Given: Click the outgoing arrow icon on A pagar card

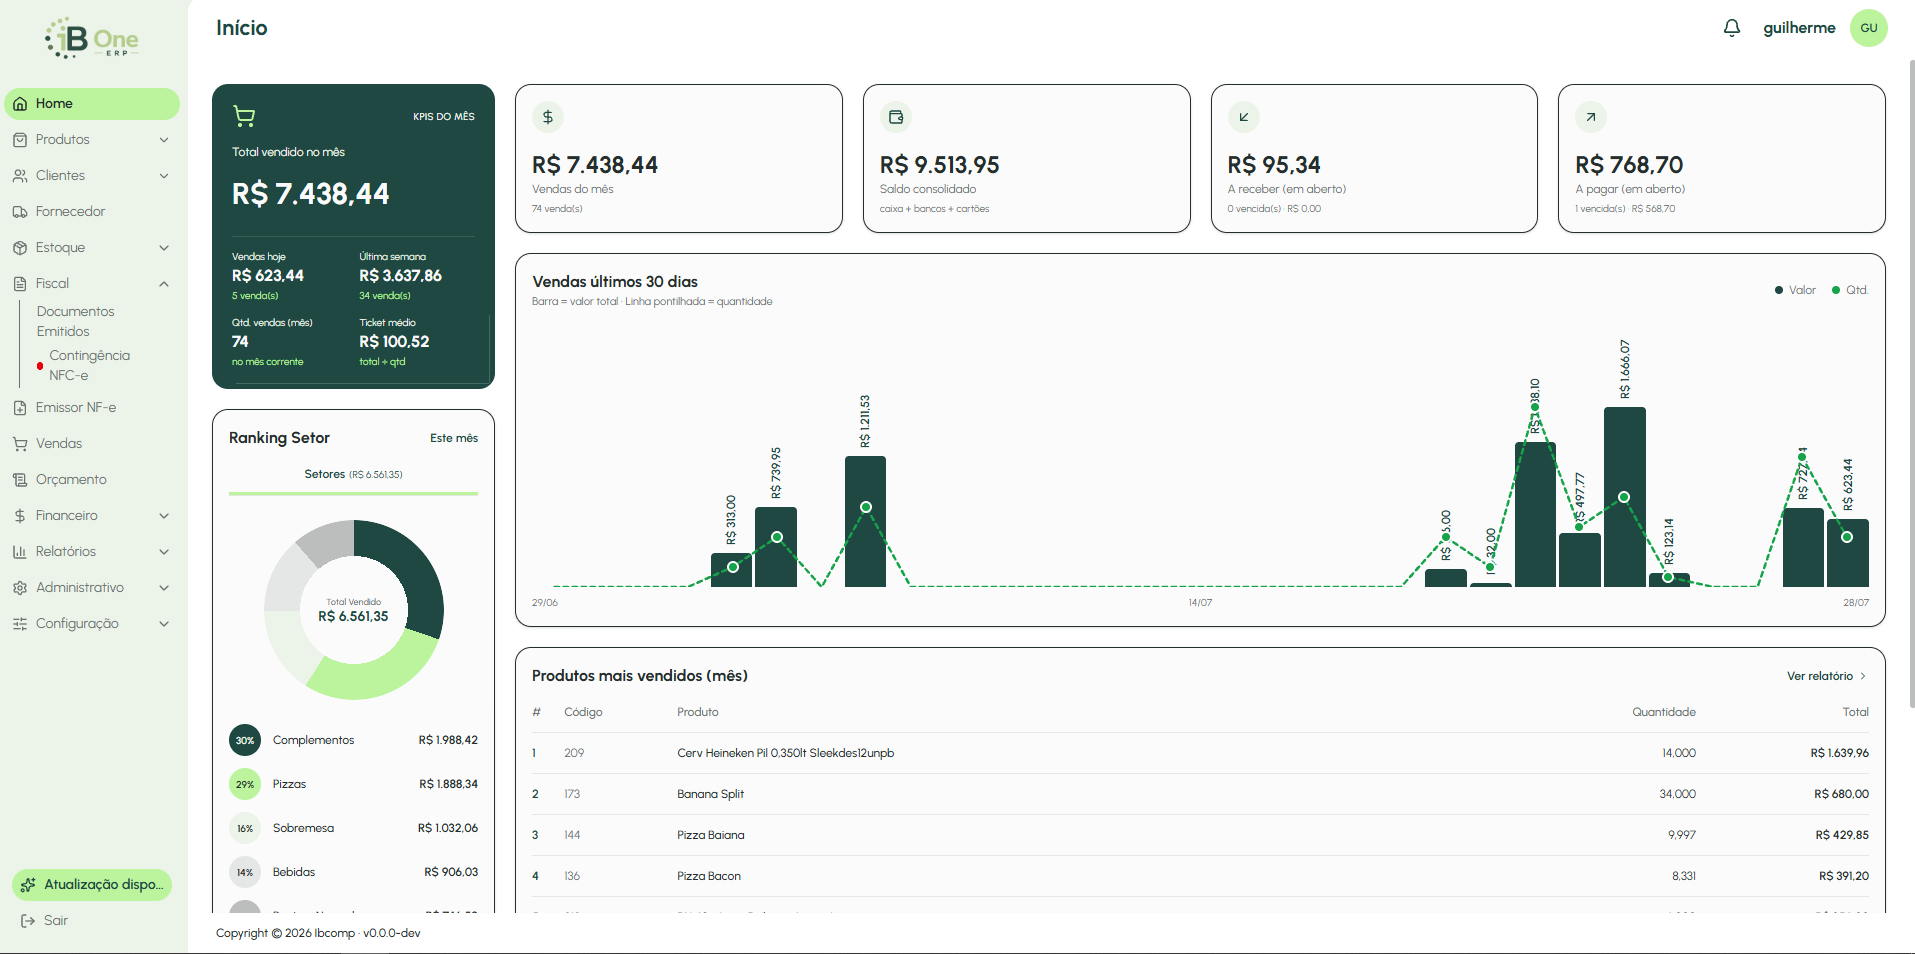Looking at the screenshot, I should coord(1591,117).
